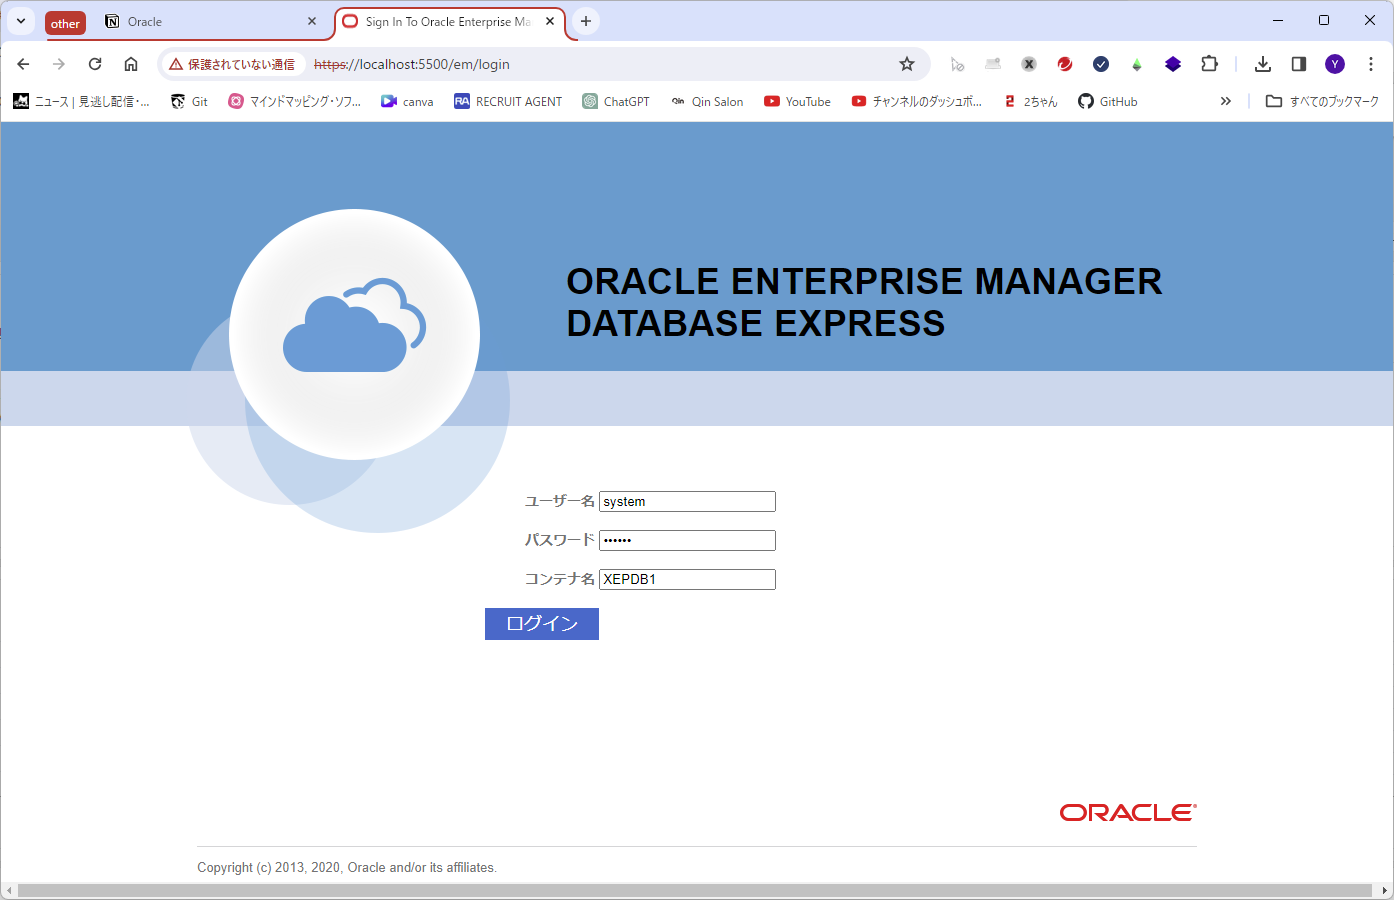
Task: Reload the current page
Action: 94,63
